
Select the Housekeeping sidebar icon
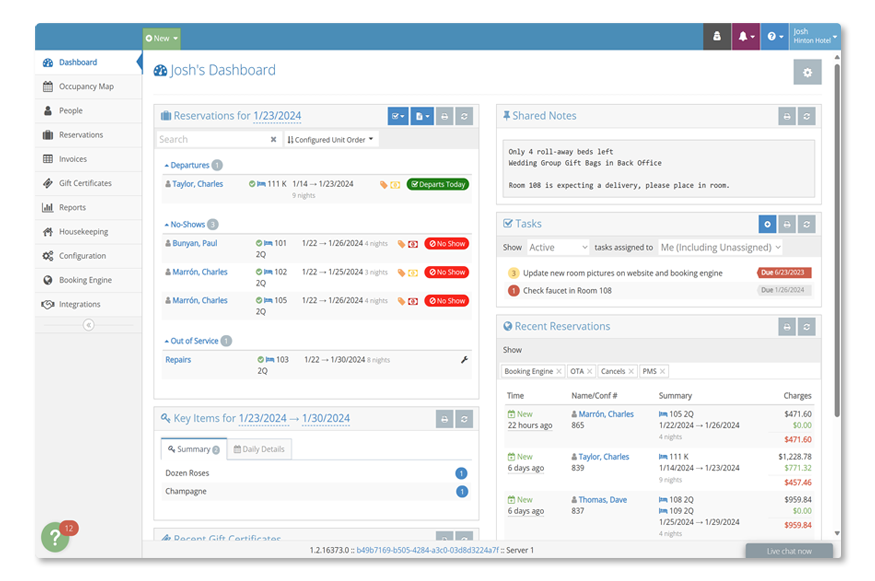[x=48, y=231]
